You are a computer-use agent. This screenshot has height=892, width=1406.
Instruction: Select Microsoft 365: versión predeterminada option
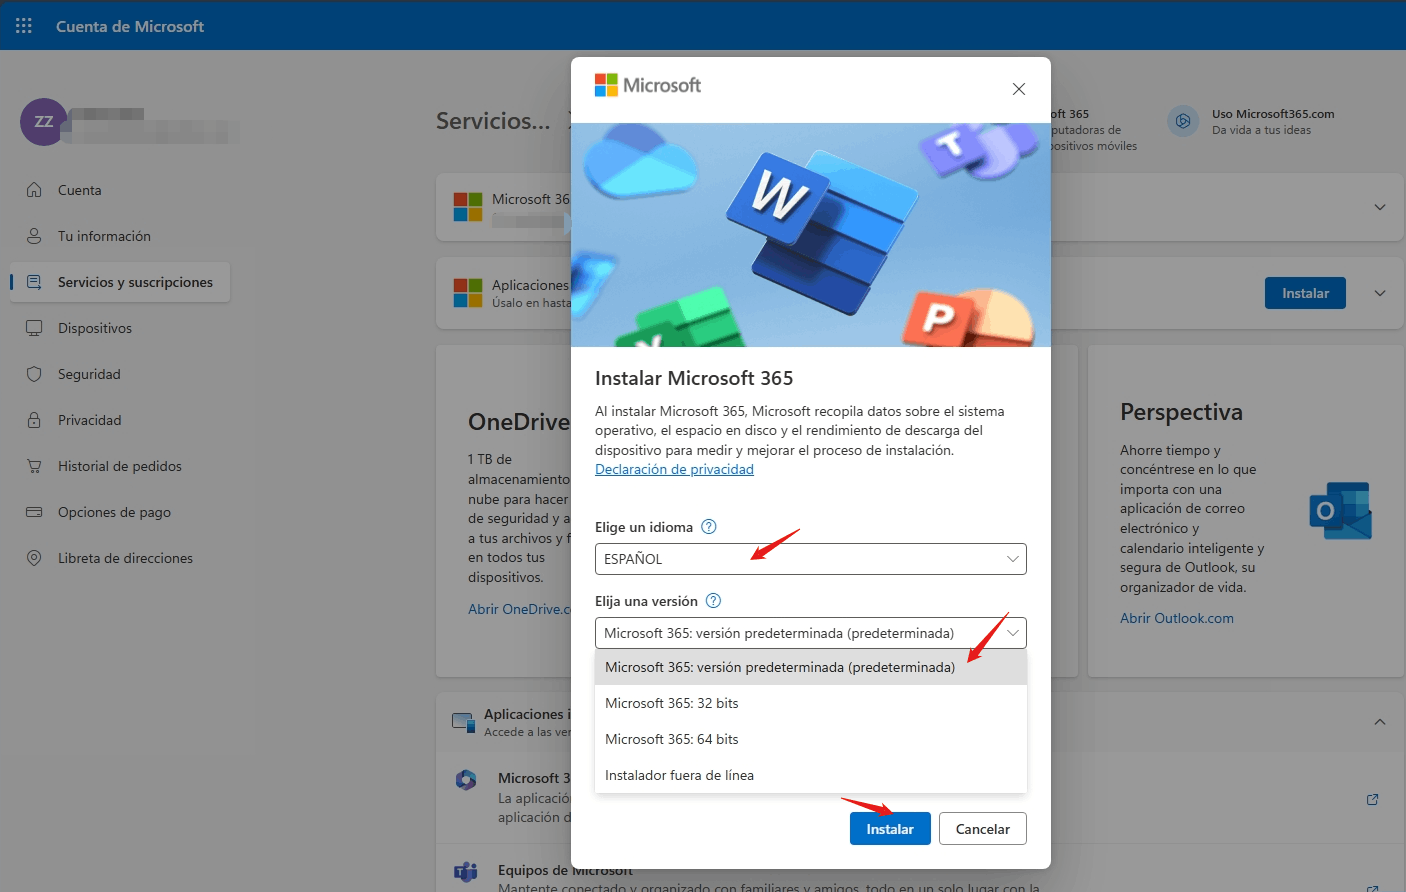pyautogui.click(x=811, y=667)
